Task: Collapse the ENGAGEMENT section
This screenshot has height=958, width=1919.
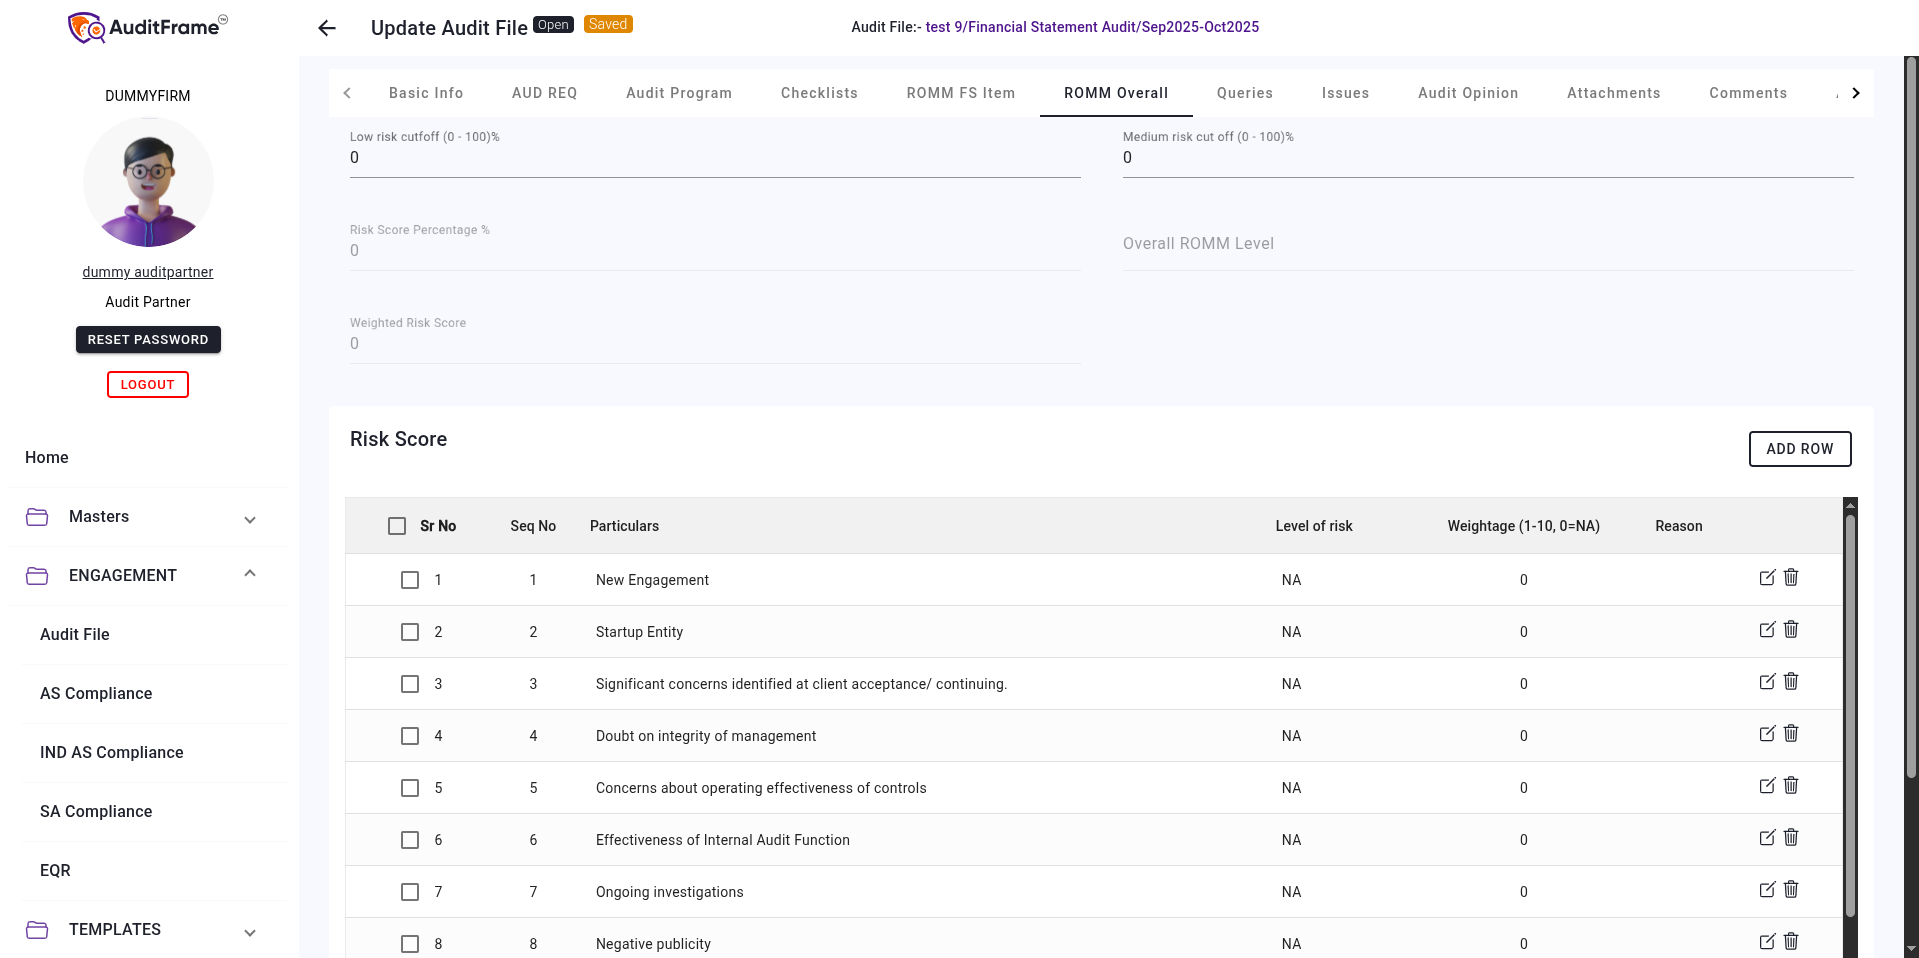Action: click(x=249, y=572)
